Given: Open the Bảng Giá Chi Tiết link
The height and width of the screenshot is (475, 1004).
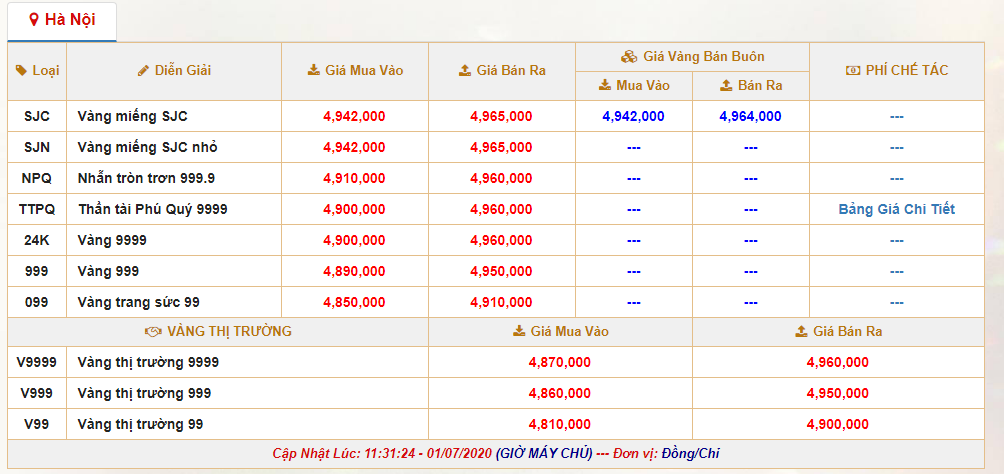Looking at the screenshot, I should [896, 209].
